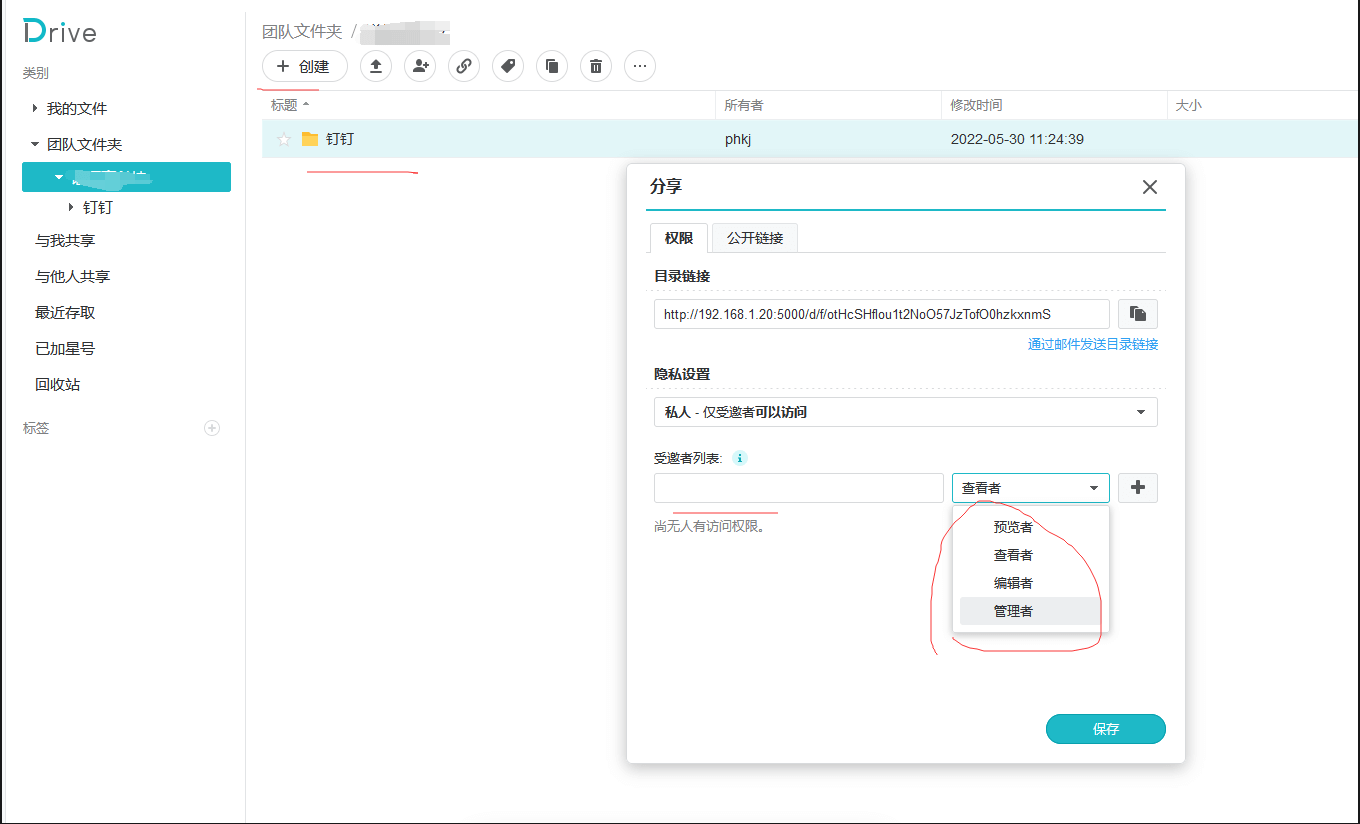Viewport: 1360px width, 824px height.
Task: Click the 保存 button
Action: [1105, 729]
